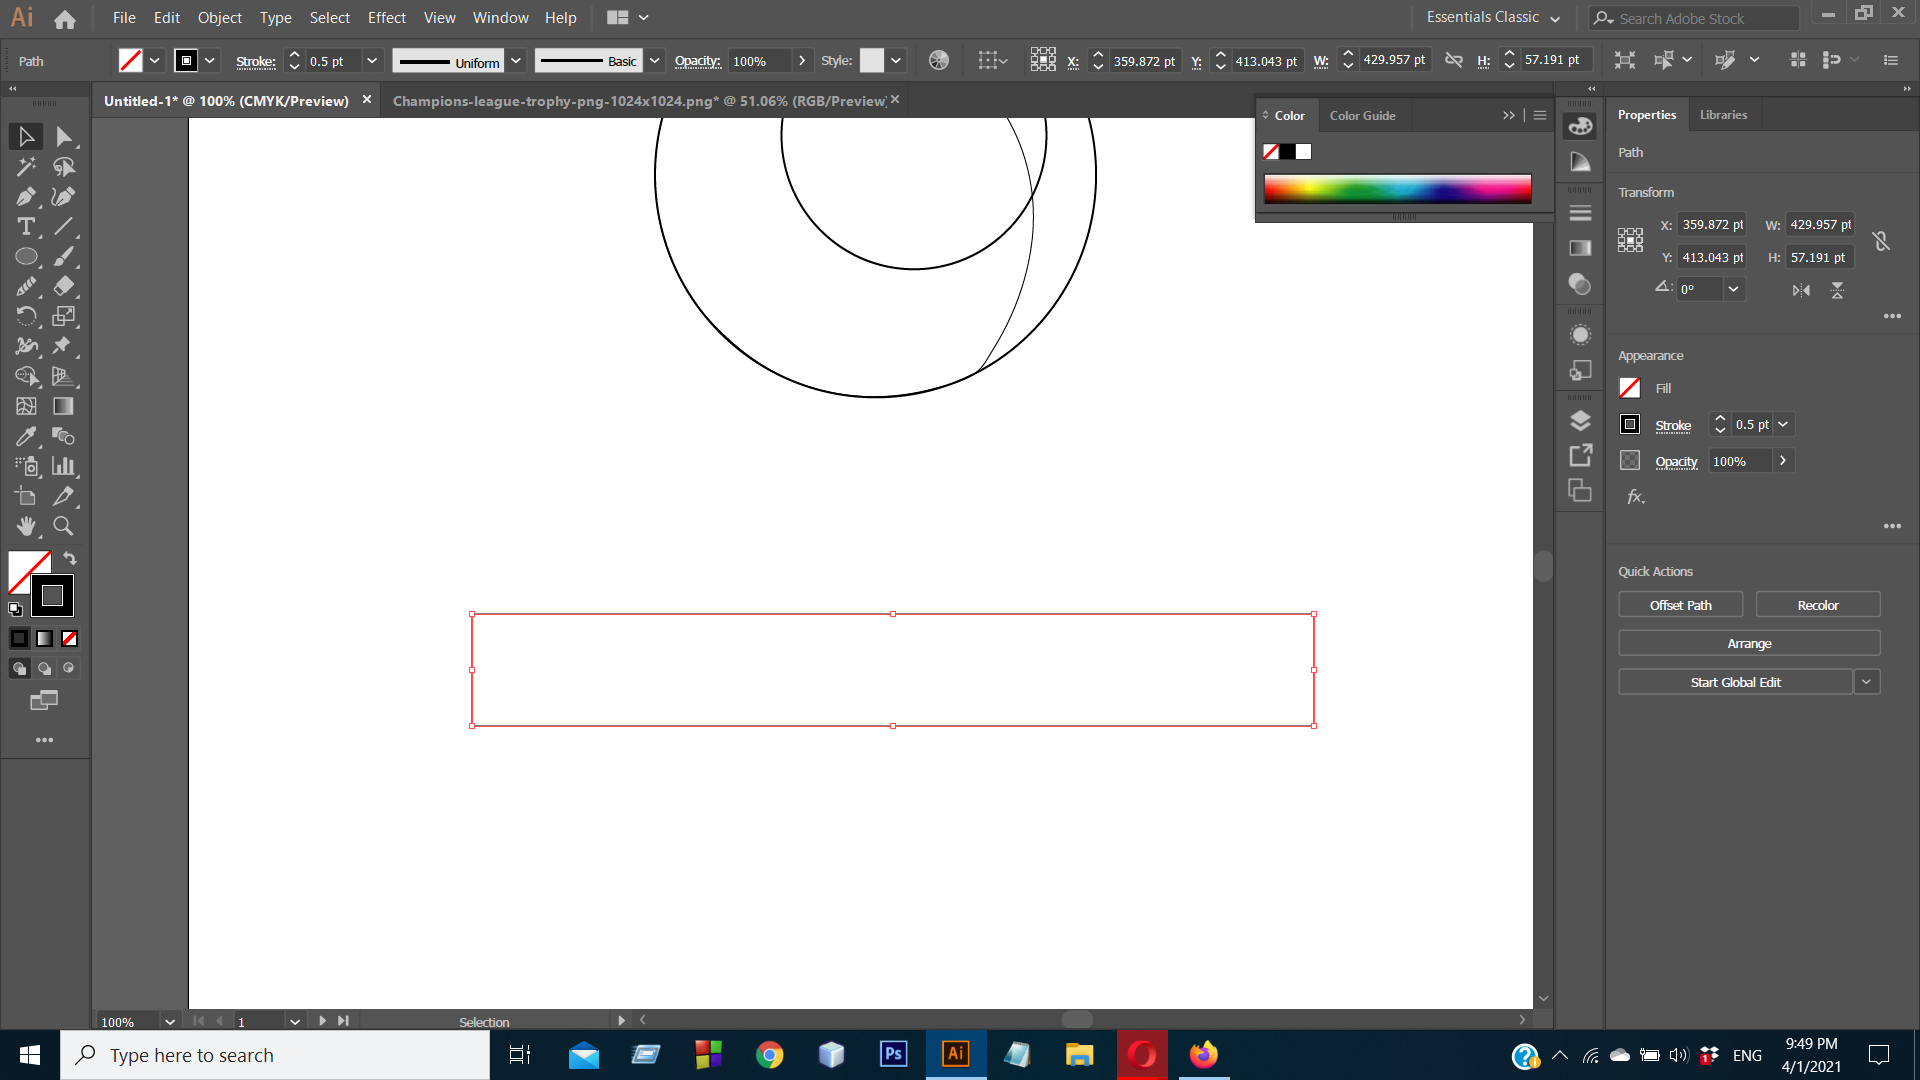
Task: Select the Zoom tool
Action: [x=64, y=526]
